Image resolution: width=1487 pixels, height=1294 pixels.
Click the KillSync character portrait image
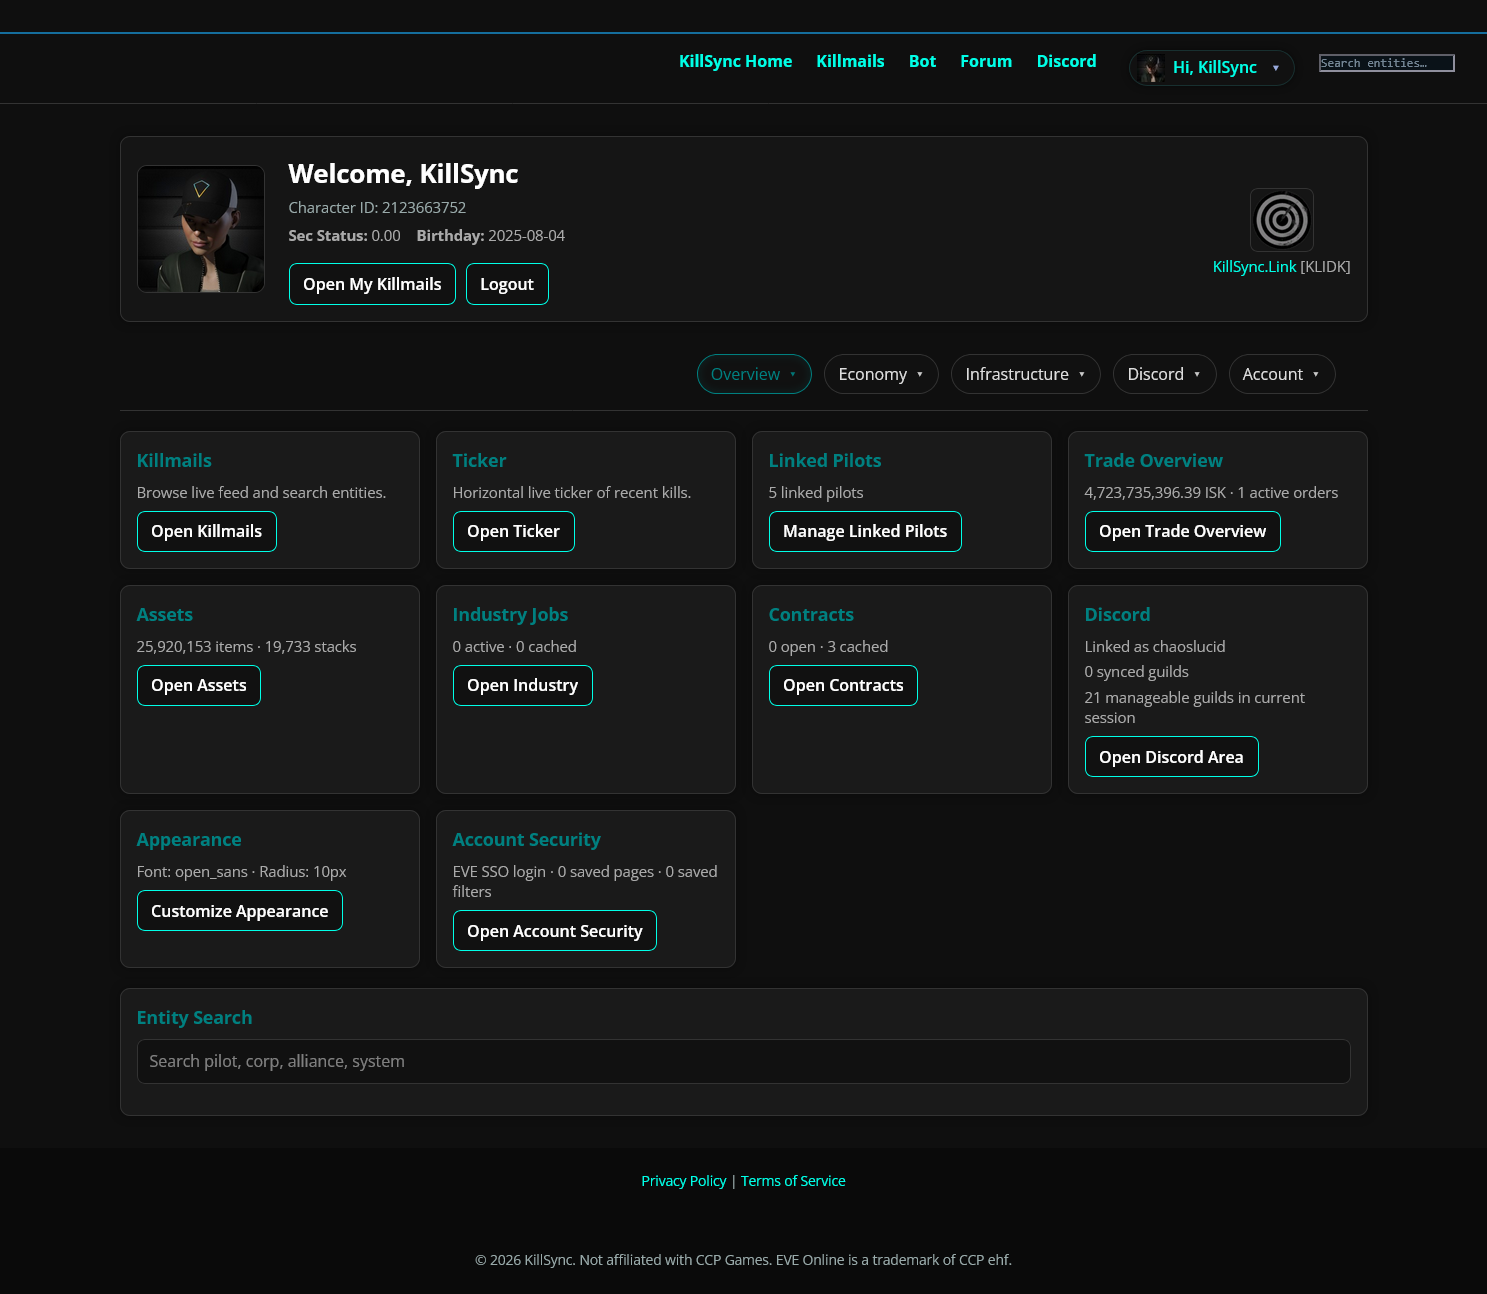tap(201, 229)
